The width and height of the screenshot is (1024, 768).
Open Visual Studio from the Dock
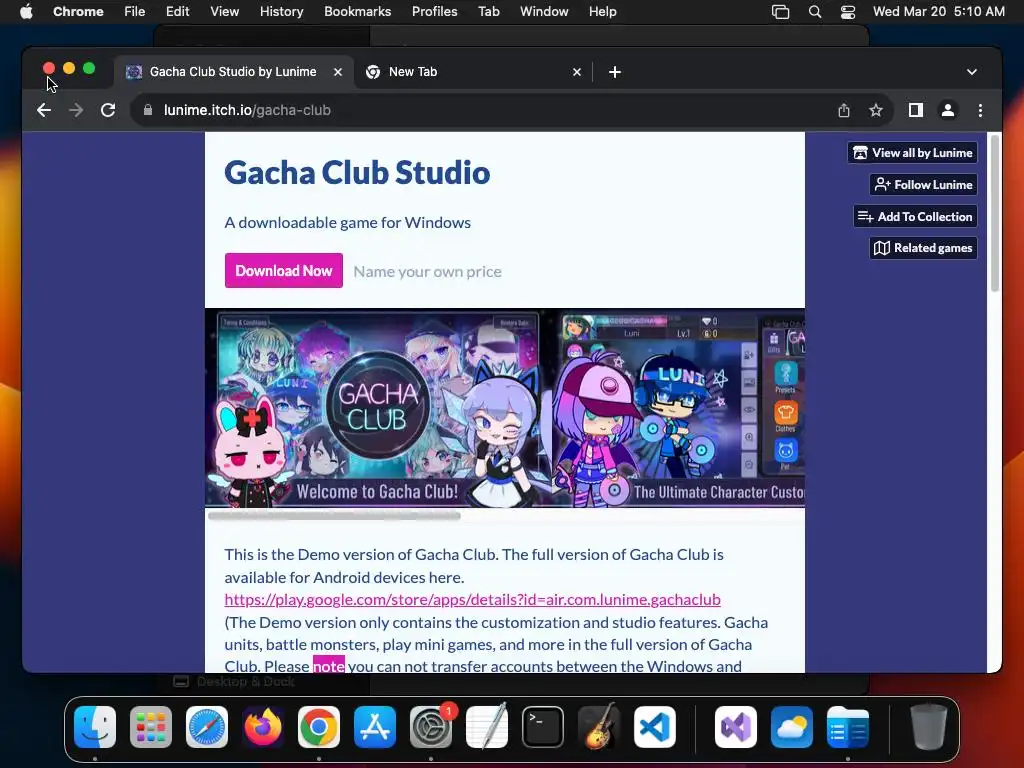tap(736, 727)
